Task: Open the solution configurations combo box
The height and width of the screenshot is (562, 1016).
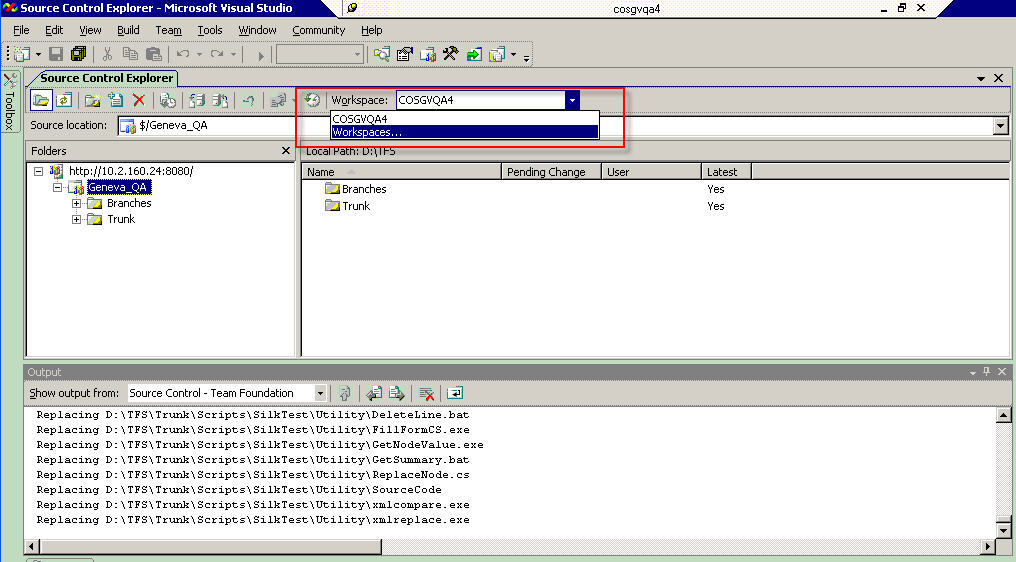Action: (x=319, y=54)
